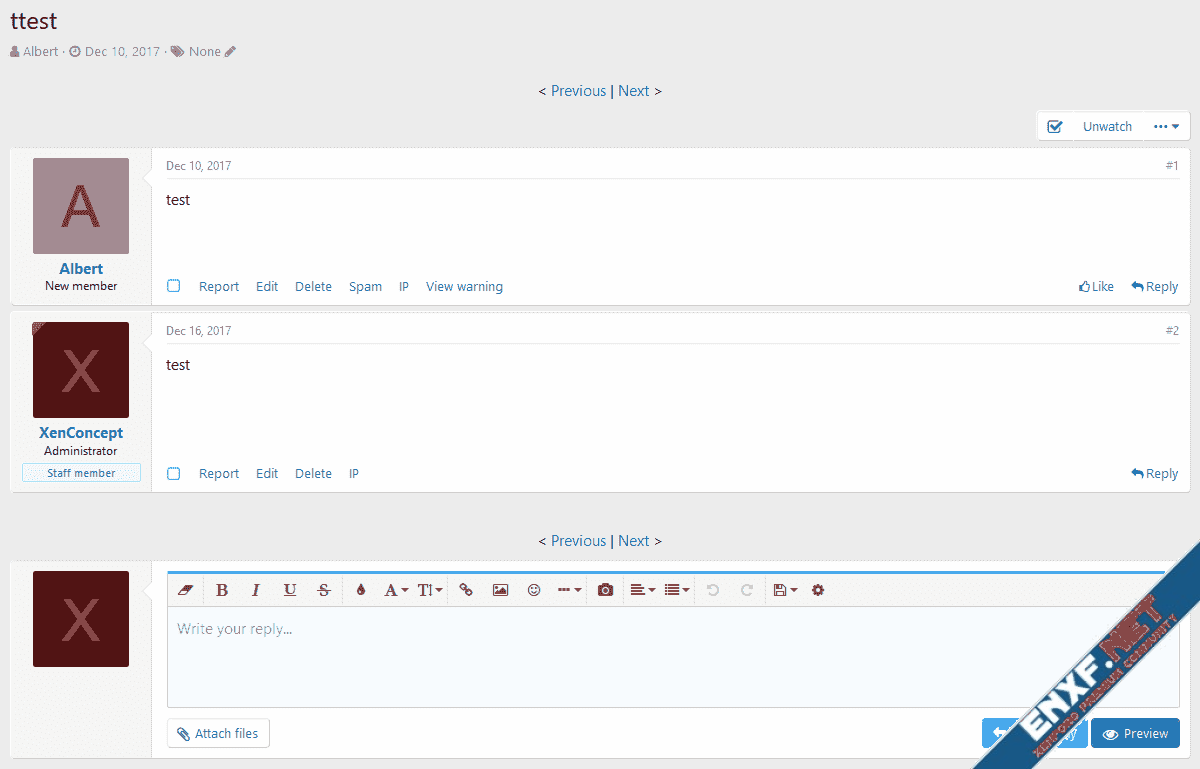Apply strikethrough formatting
The height and width of the screenshot is (769, 1200).
(x=323, y=590)
